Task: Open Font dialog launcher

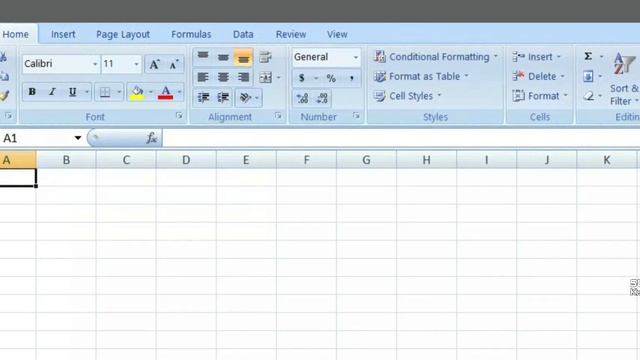Action: tap(179, 116)
